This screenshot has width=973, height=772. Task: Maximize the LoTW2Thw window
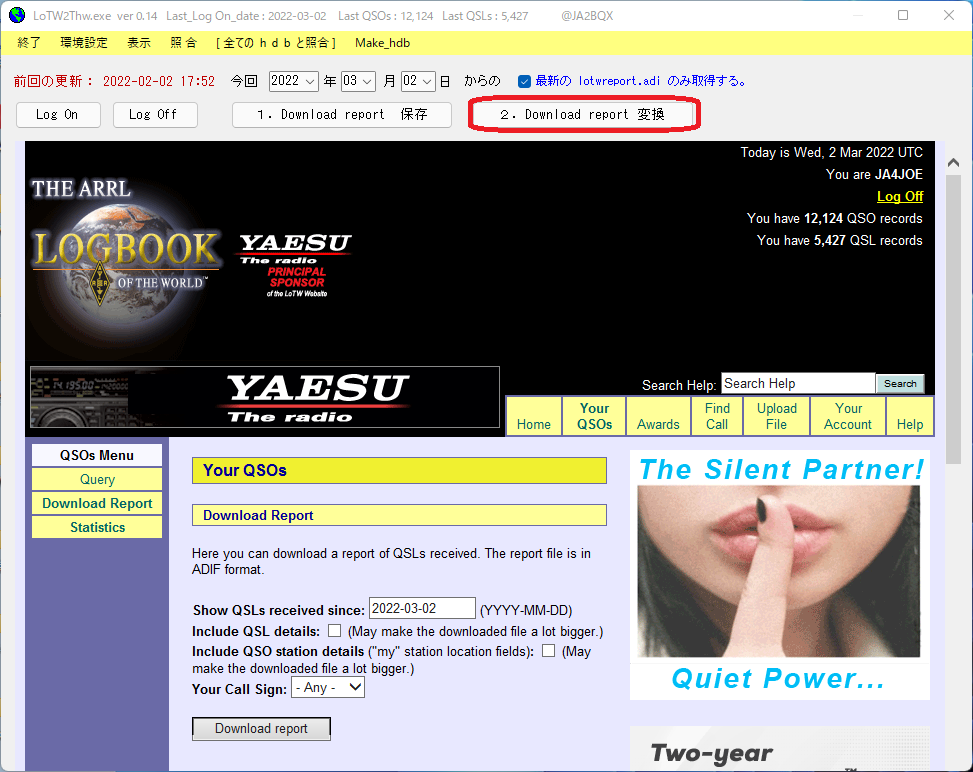click(x=903, y=16)
